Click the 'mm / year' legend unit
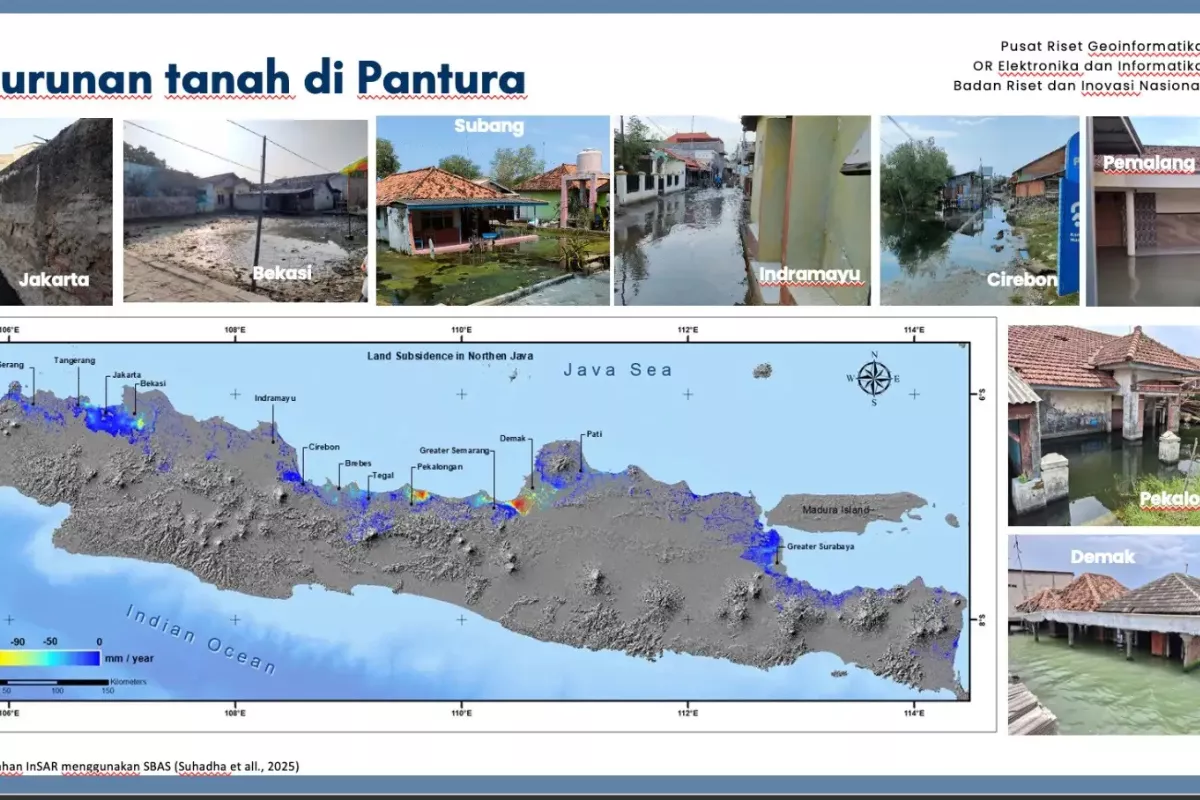This screenshot has width=1200, height=800. (x=131, y=658)
